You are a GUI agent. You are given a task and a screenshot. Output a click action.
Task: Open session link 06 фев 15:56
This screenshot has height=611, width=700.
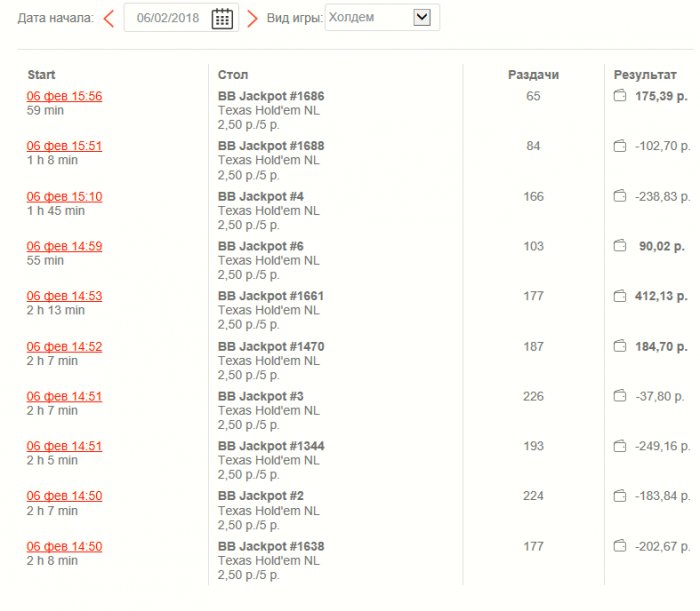coord(64,96)
